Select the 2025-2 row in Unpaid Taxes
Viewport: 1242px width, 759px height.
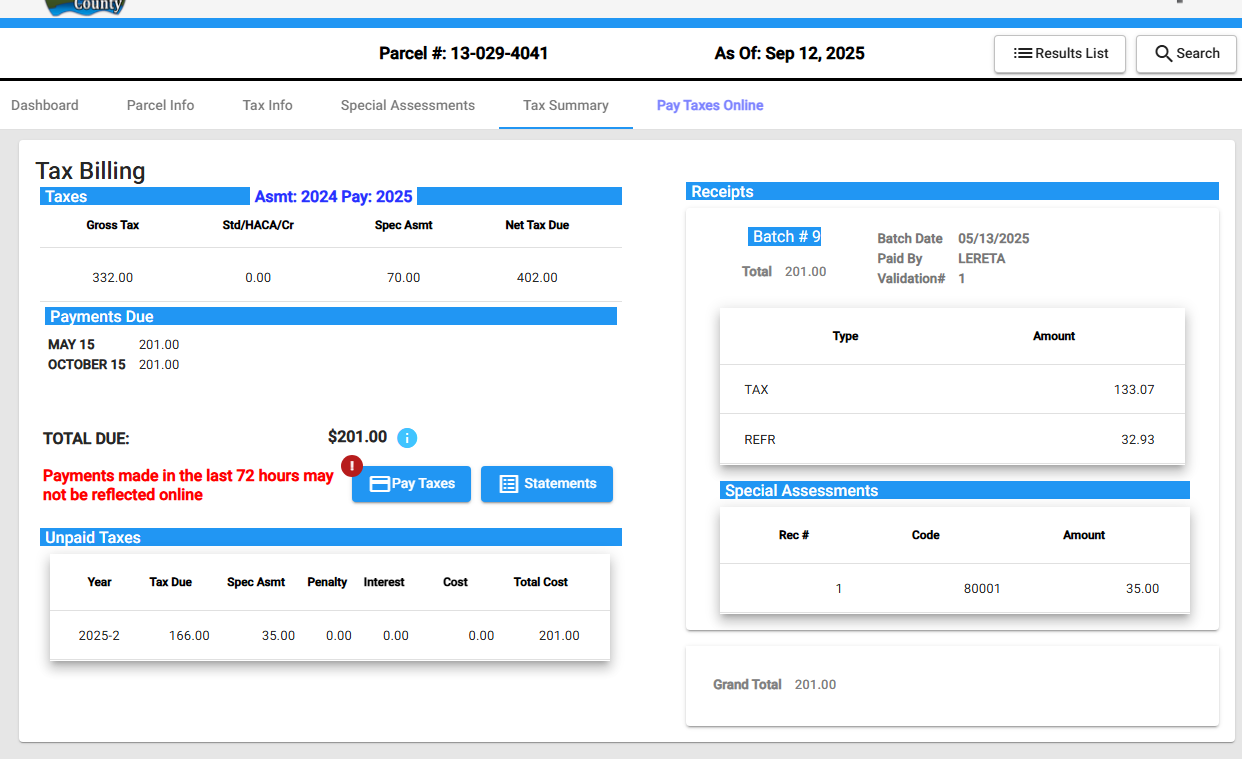(x=329, y=635)
